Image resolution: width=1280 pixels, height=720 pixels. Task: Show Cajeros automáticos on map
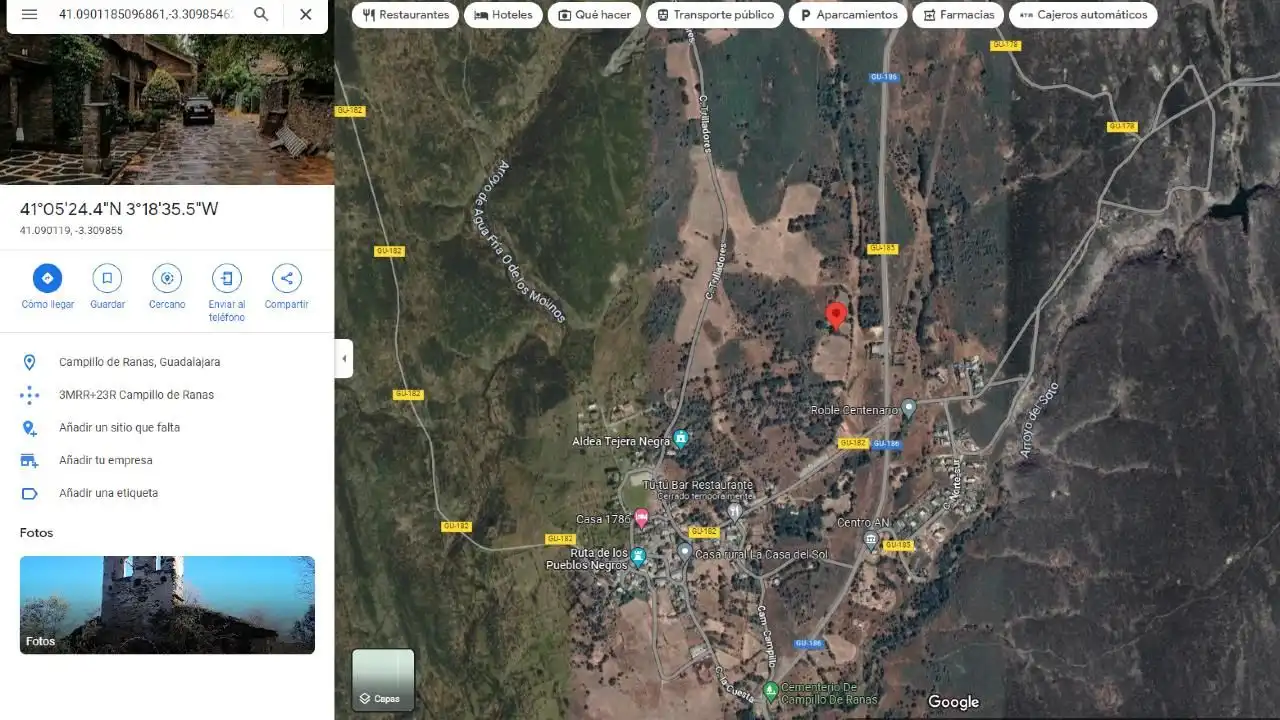point(1083,15)
